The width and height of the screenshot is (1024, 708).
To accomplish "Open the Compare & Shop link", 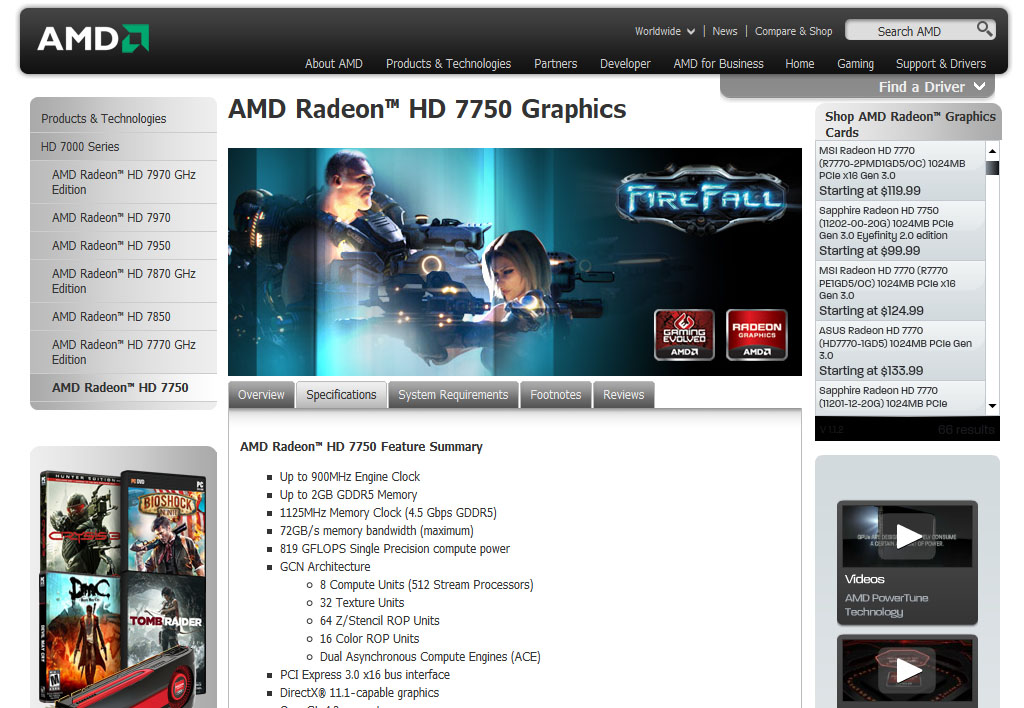I will (793, 31).
